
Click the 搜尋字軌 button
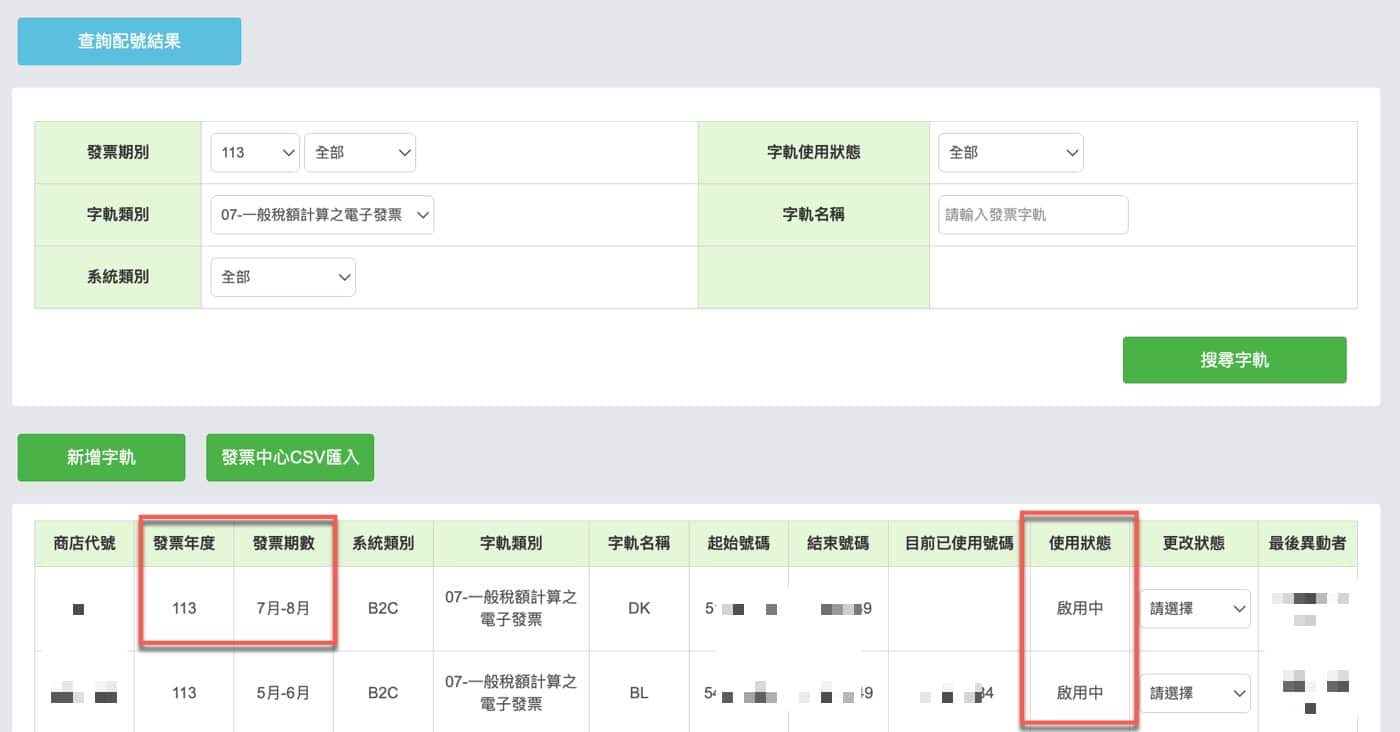(x=1234, y=360)
